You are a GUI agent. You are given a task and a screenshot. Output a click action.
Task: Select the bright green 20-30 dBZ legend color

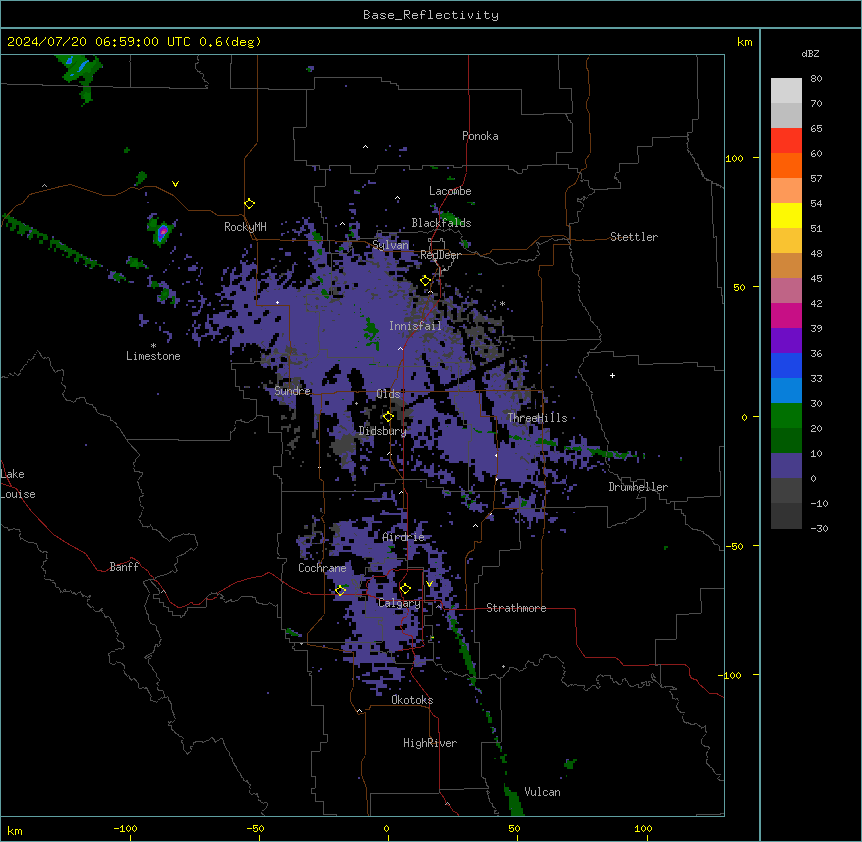786,416
